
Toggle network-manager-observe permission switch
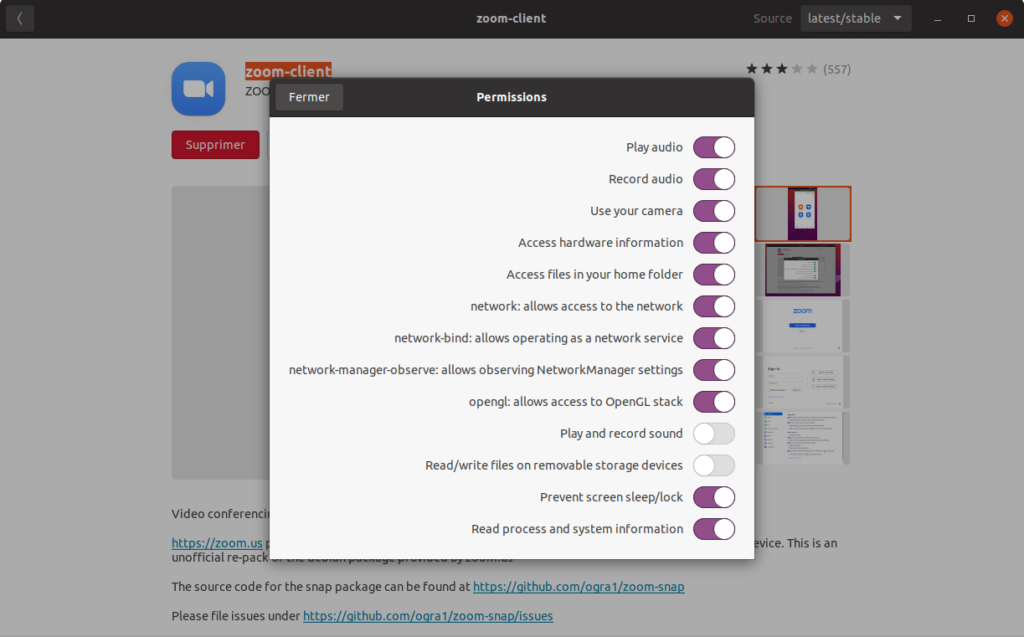(x=714, y=370)
